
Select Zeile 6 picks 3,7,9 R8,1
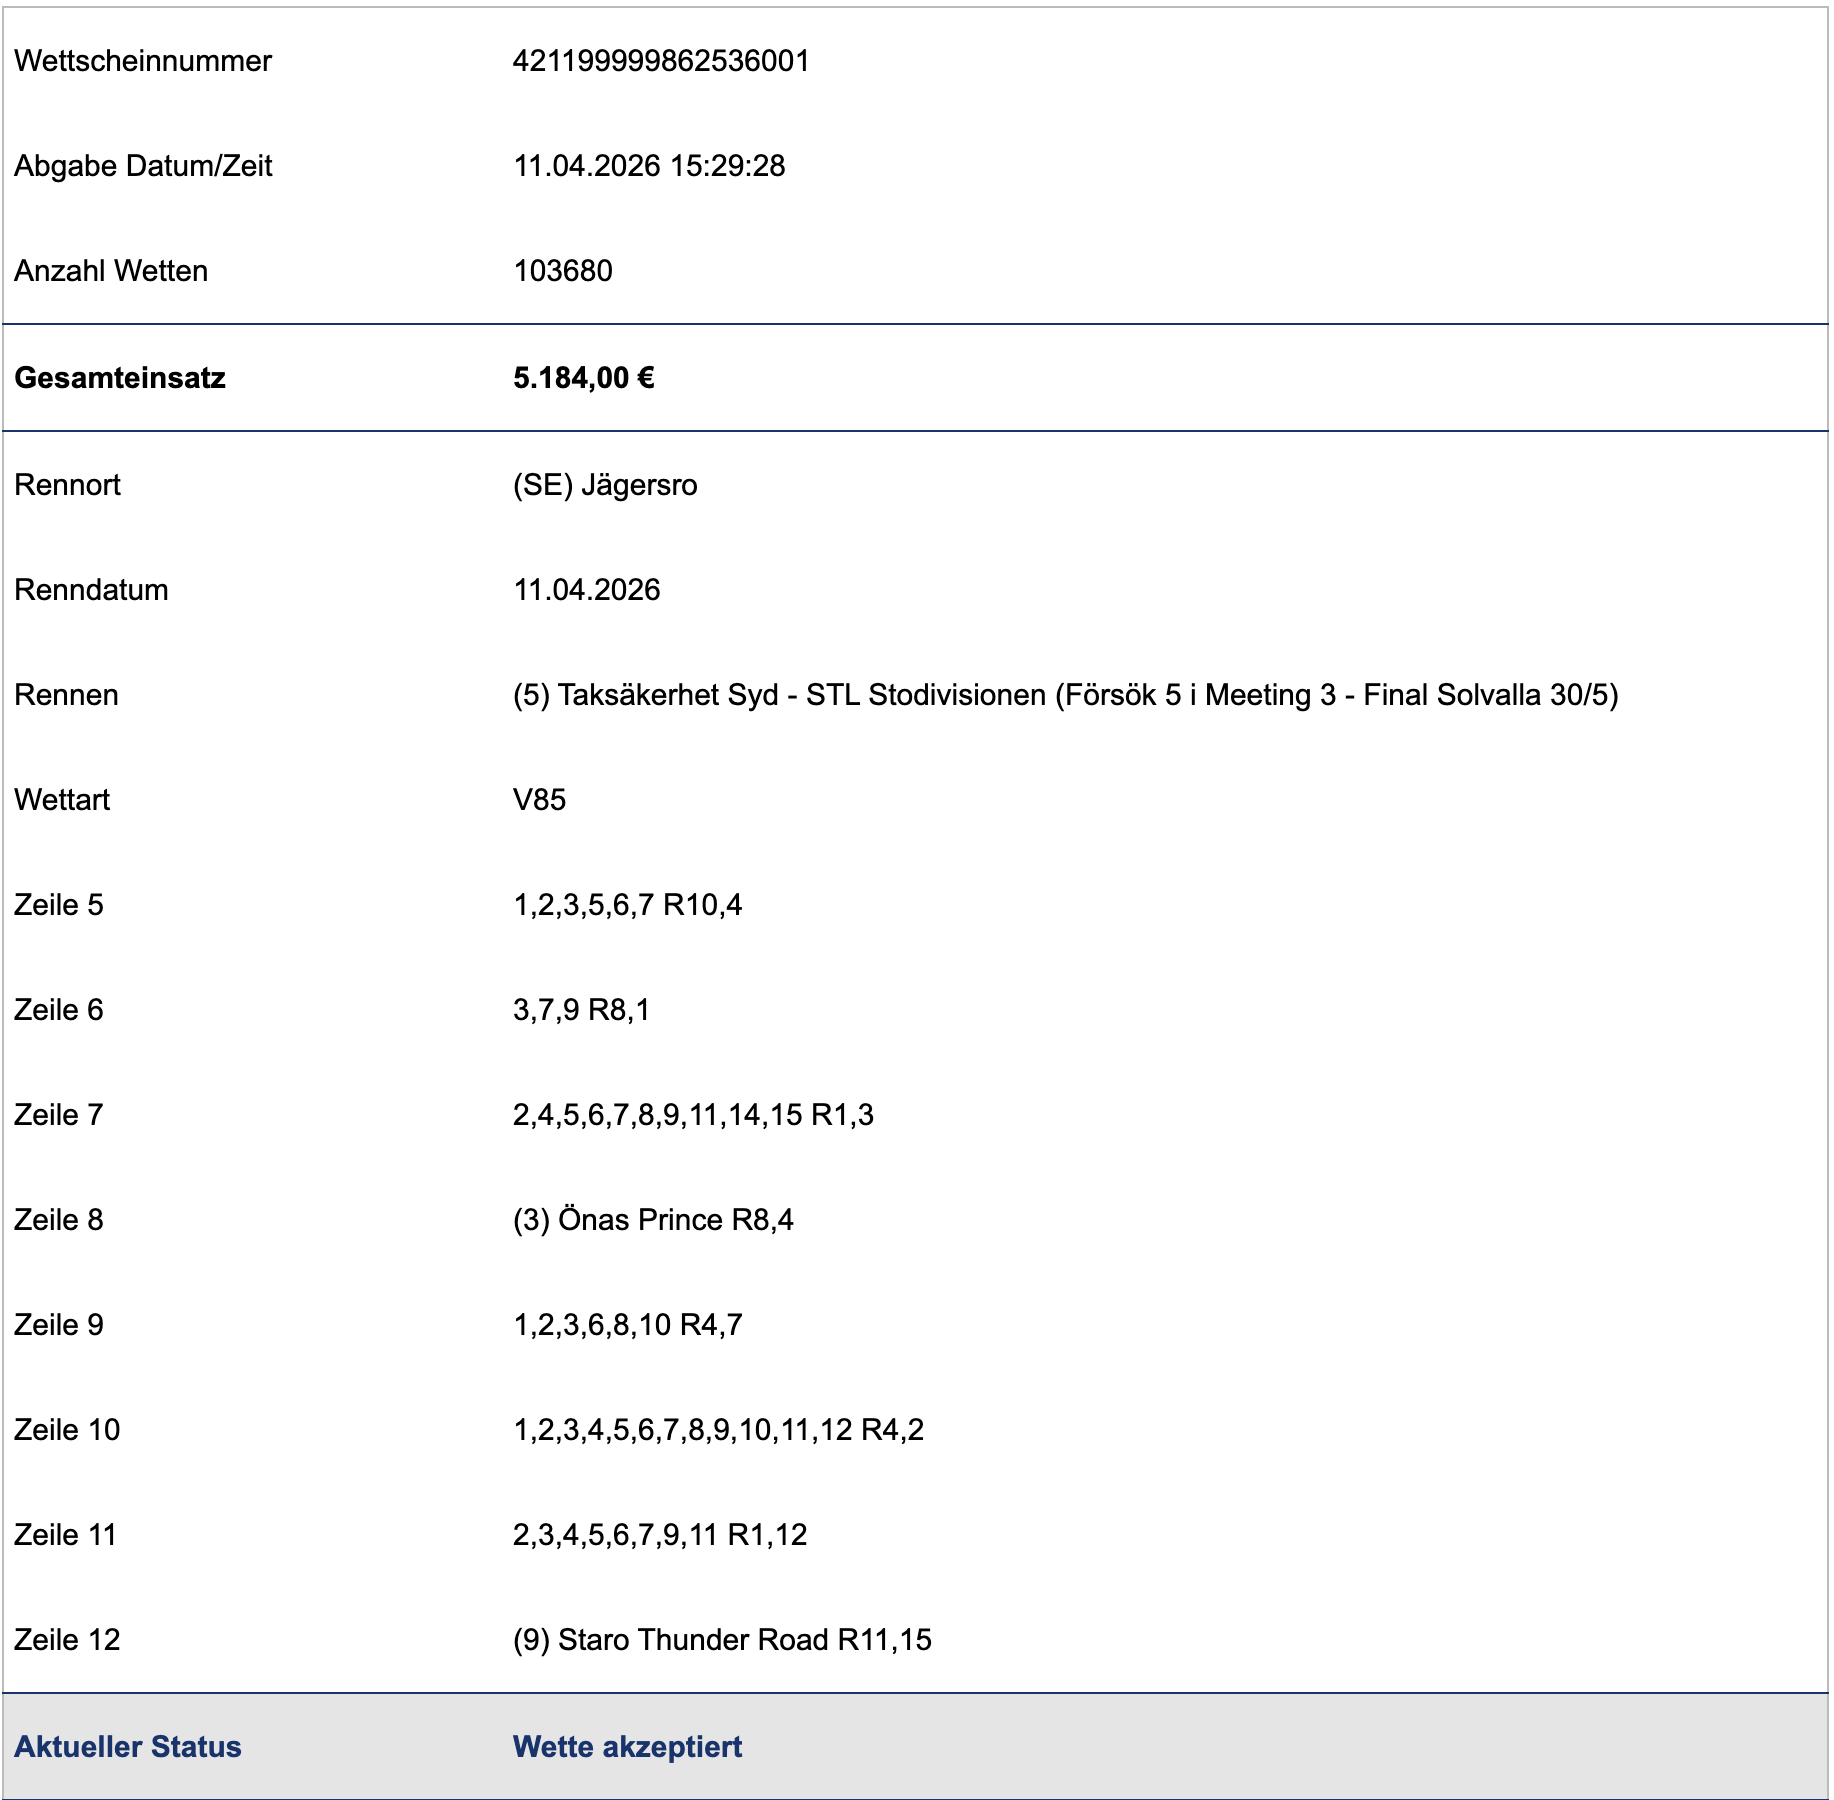581,1010
